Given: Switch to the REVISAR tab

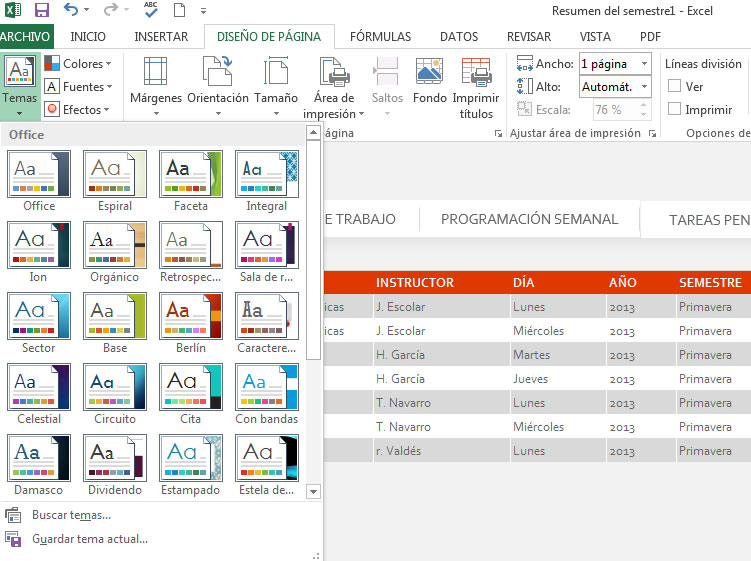Looking at the screenshot, I should 529,36.
